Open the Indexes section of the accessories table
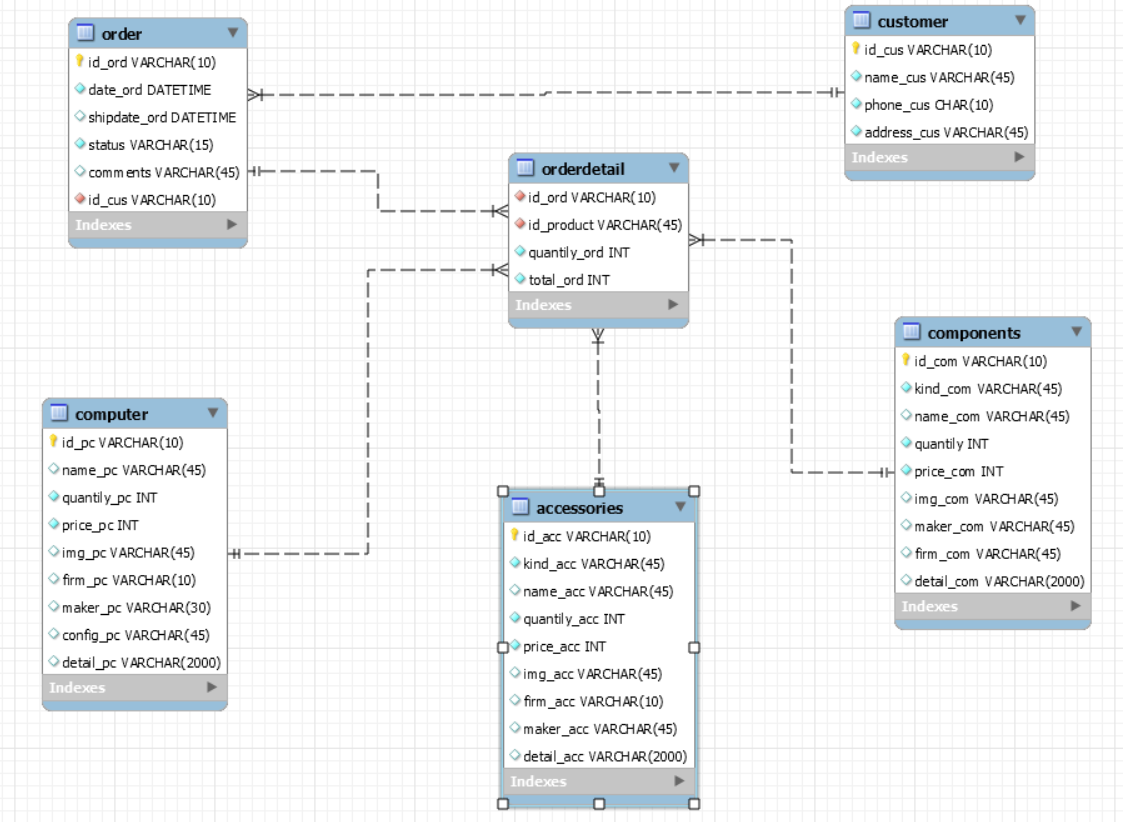Screen dimensions: 1123x822 tap(679, 781)
